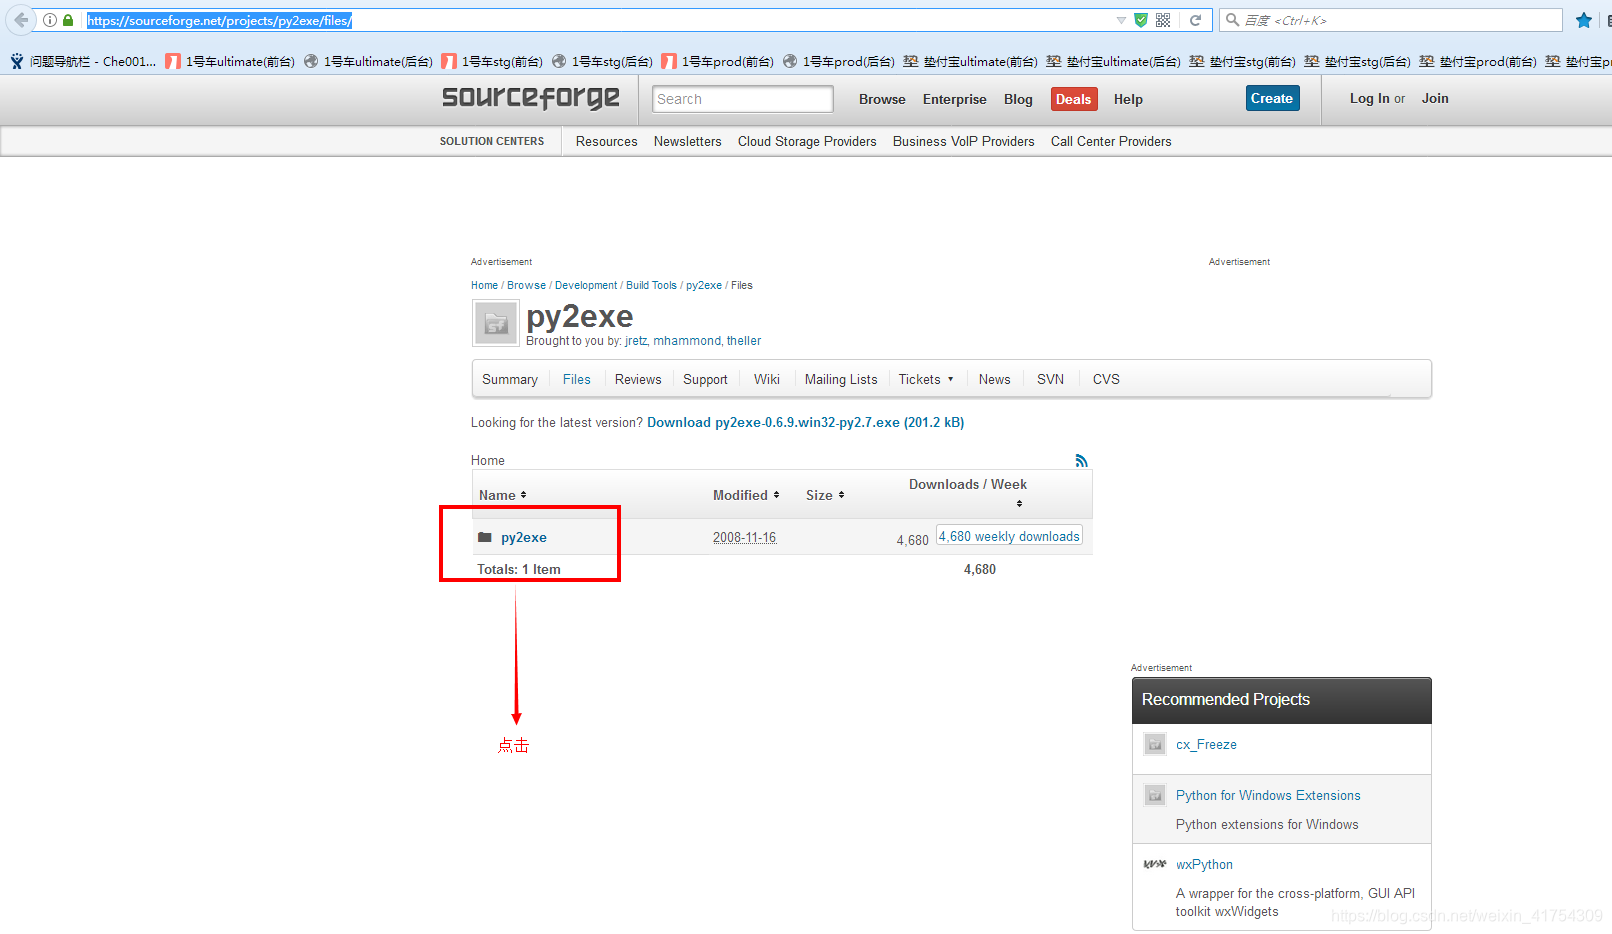Image resolution: width=1612 pixels, height=934 pixels.
Task: Open the Help menu item
Action: coord(1128,99)
